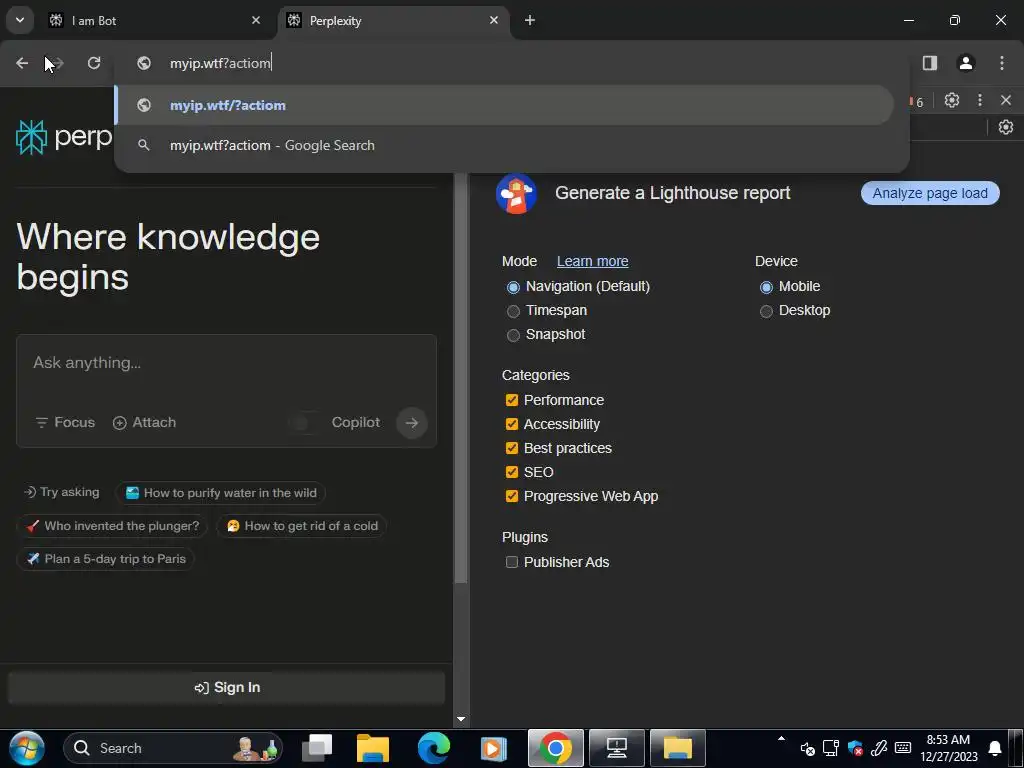Open Chrome's three-dot menu
1024x768 pixels.
tap(1002, 63)
